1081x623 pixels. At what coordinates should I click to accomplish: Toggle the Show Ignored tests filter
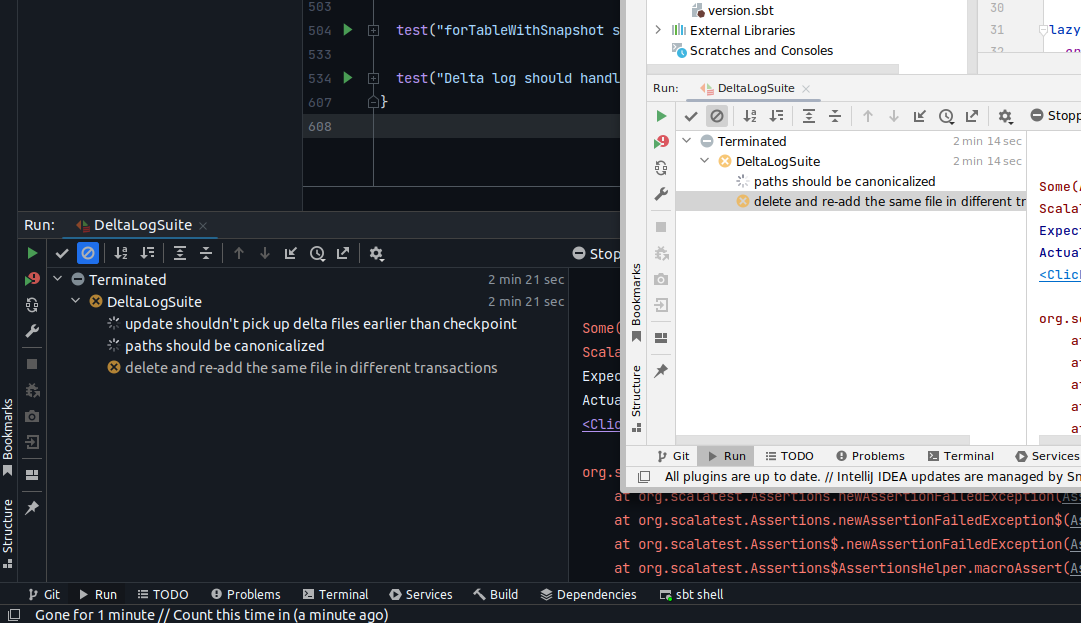tap(87, 254)
